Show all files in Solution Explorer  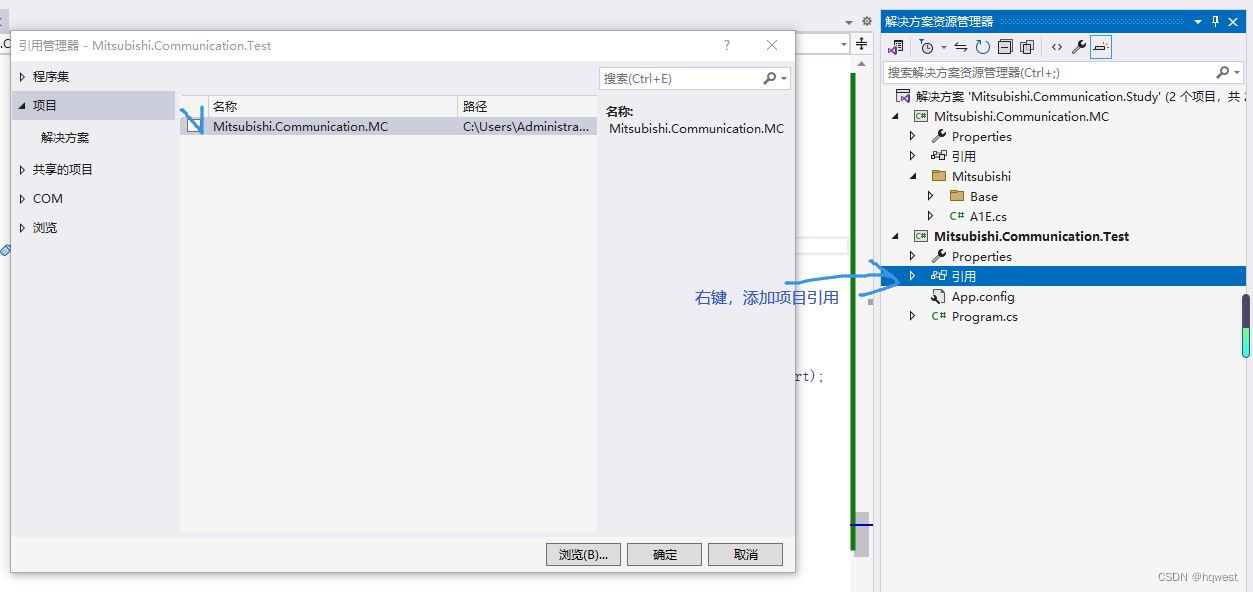1027,47
